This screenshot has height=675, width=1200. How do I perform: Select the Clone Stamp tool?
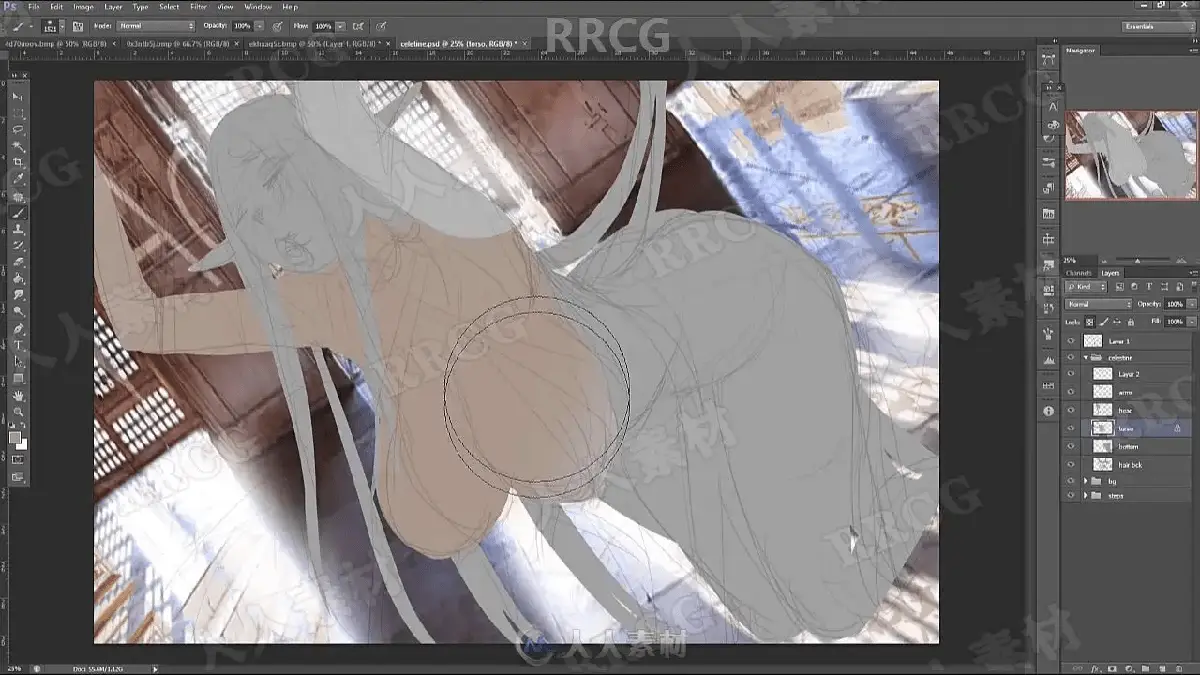17,229
